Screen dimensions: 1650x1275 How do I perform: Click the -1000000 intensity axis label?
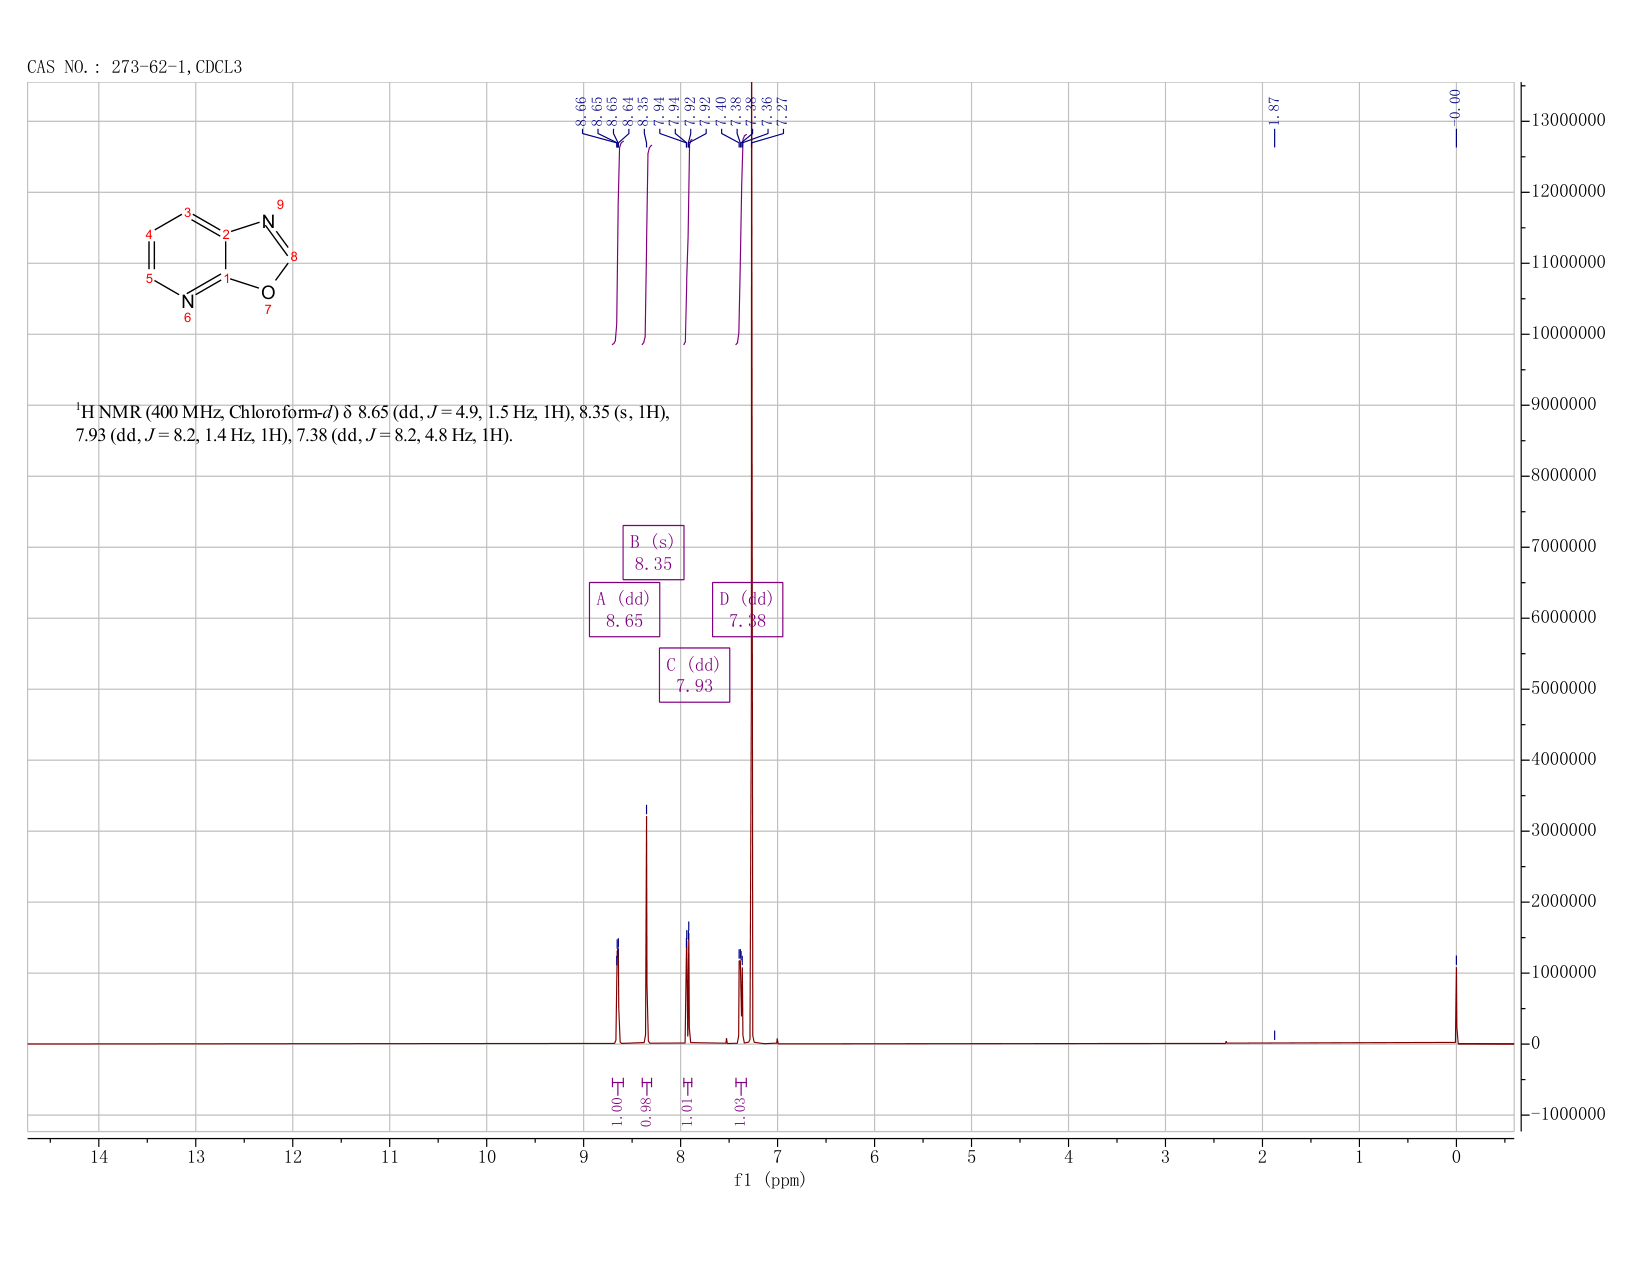1568,1115
